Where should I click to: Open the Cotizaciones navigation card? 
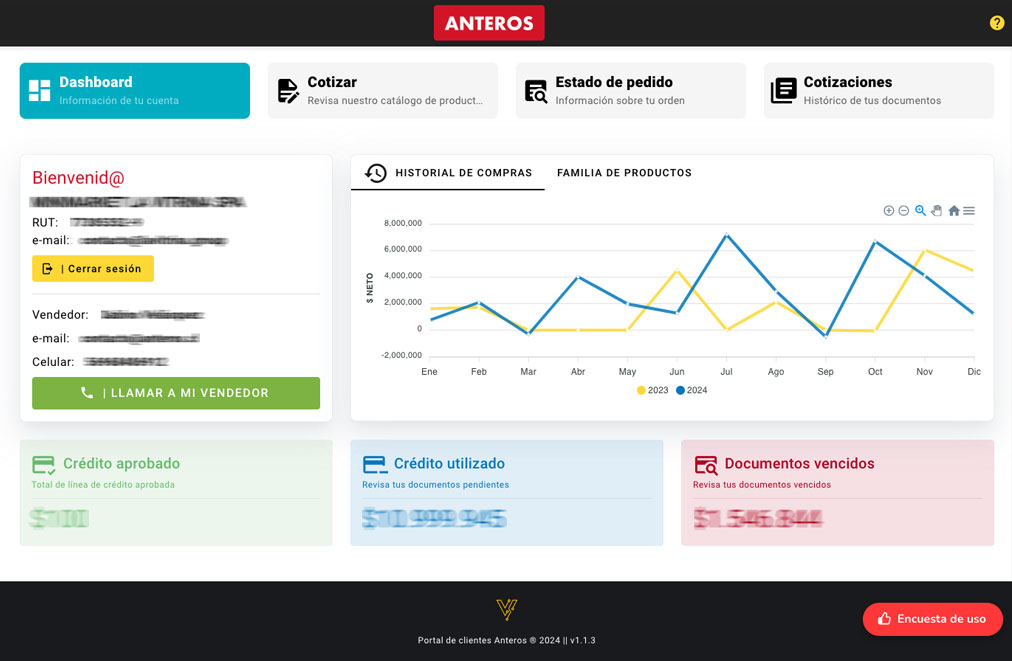pos(878,90)
